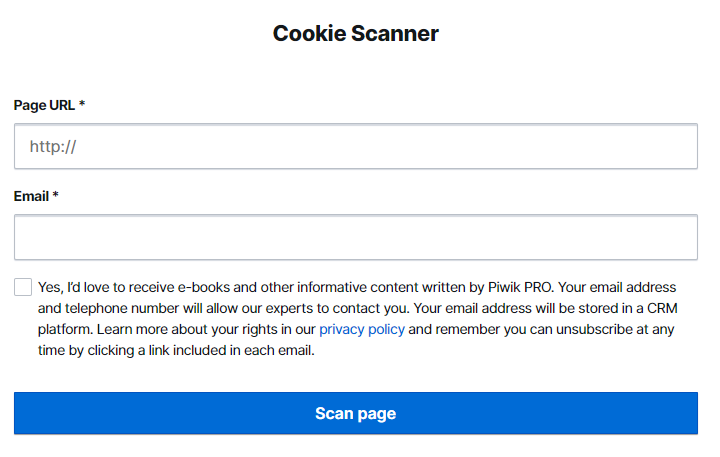Image resolution: width=720 pixels, height=457 pixels.
Task: Click the 'Scan page' button label text
Action: click(x=355, y=413)
